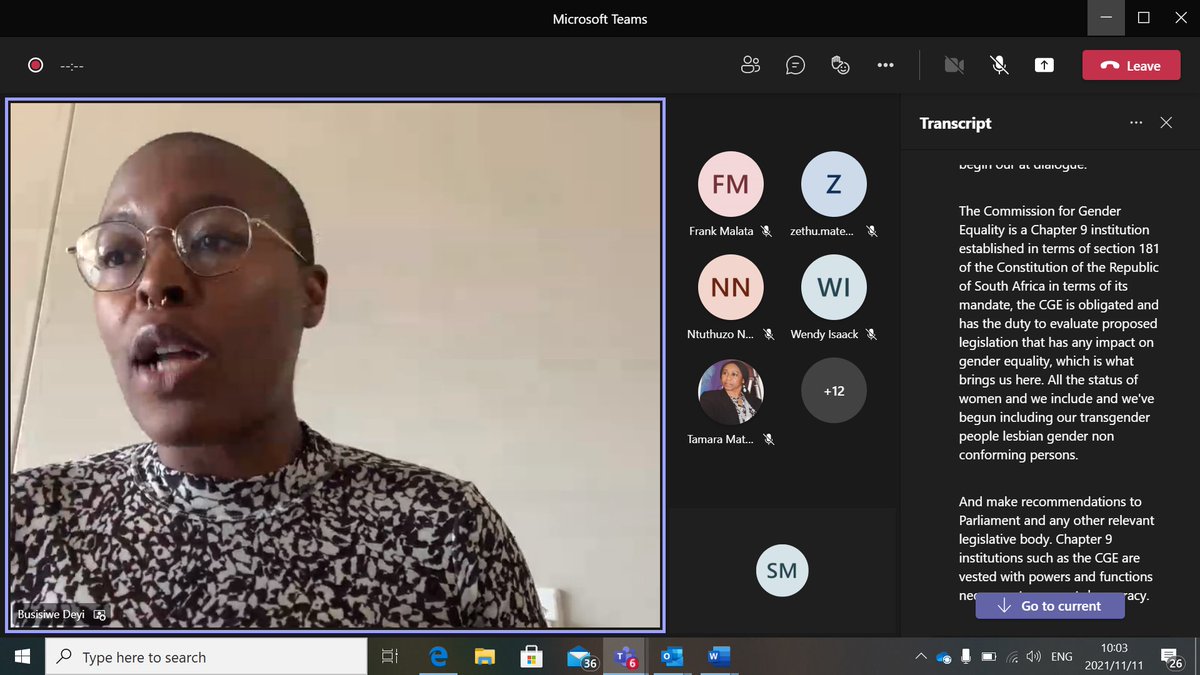Click transcript paragraph about Commission for Gender Equality
The image size is (1200, 675).
pos(1059,333)
